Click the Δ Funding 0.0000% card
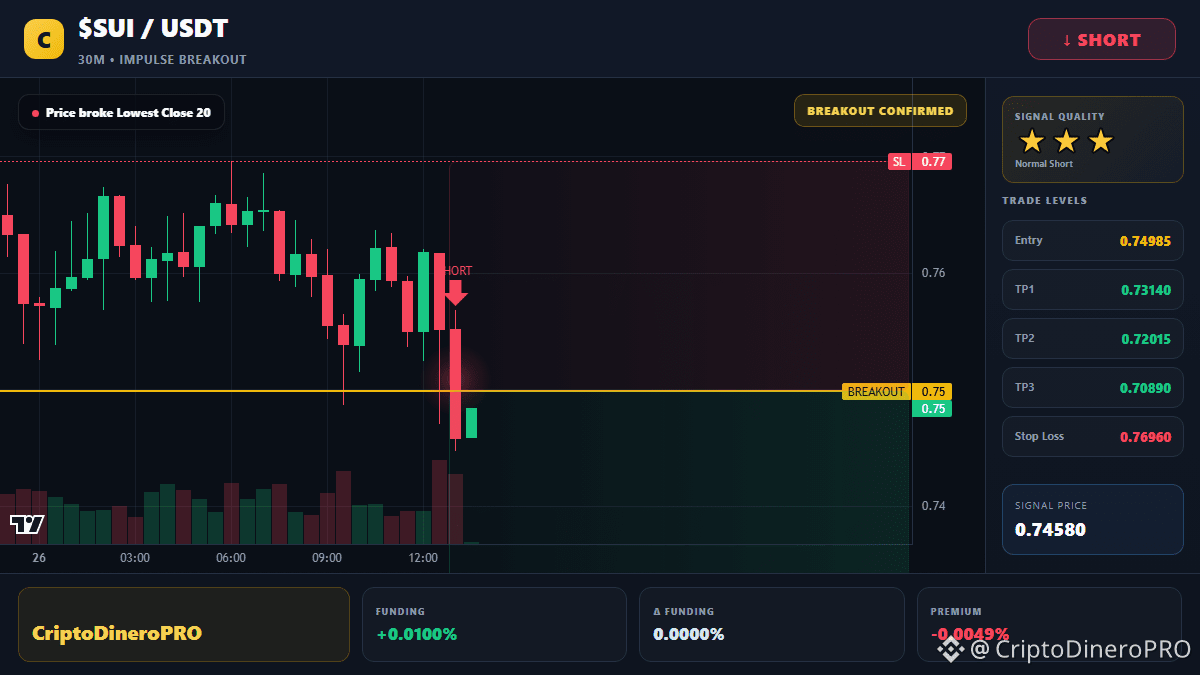The width and height of the screenshot is (1200, 675). pyautogui.click(x=772, y=624)
